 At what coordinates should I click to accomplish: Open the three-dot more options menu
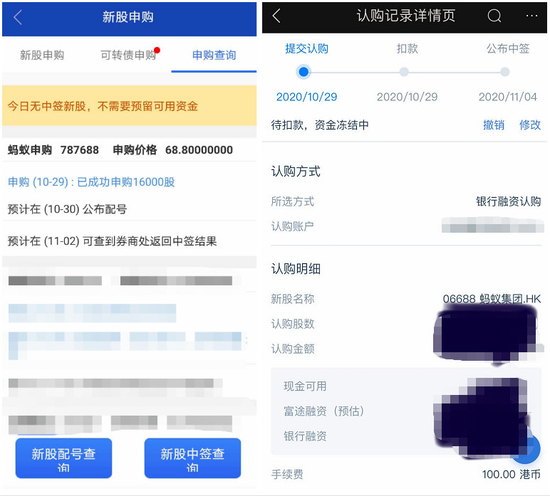click(531, 16)
